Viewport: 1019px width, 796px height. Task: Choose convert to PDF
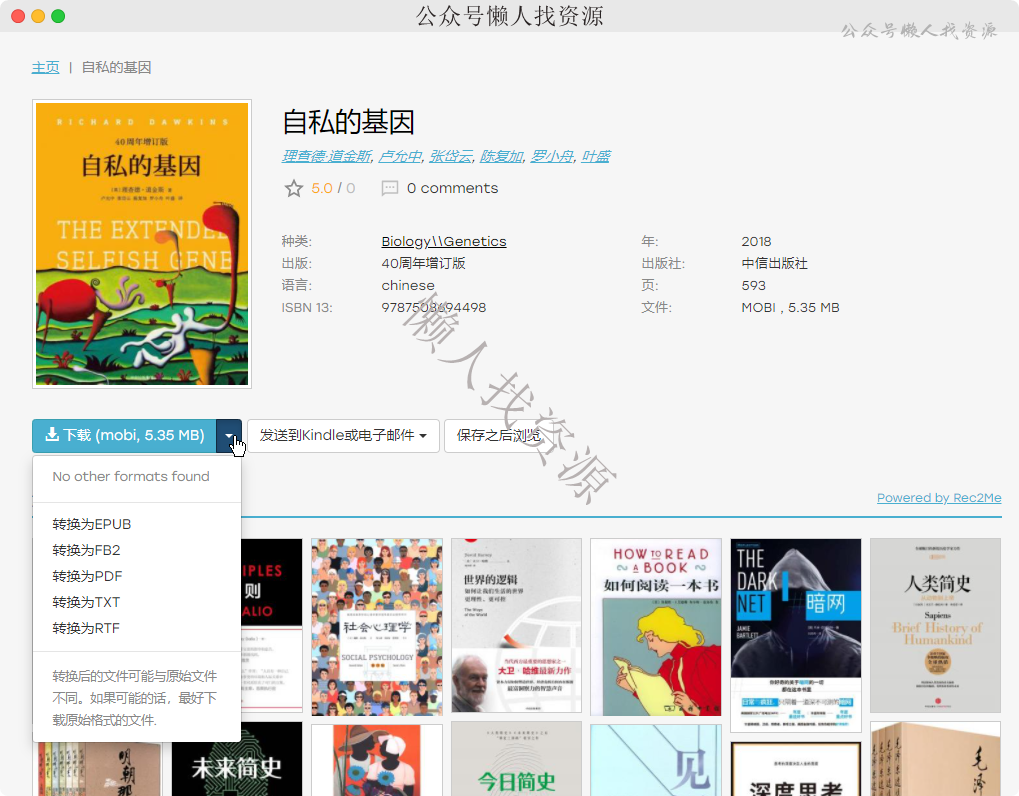click(x=87, y=576)
